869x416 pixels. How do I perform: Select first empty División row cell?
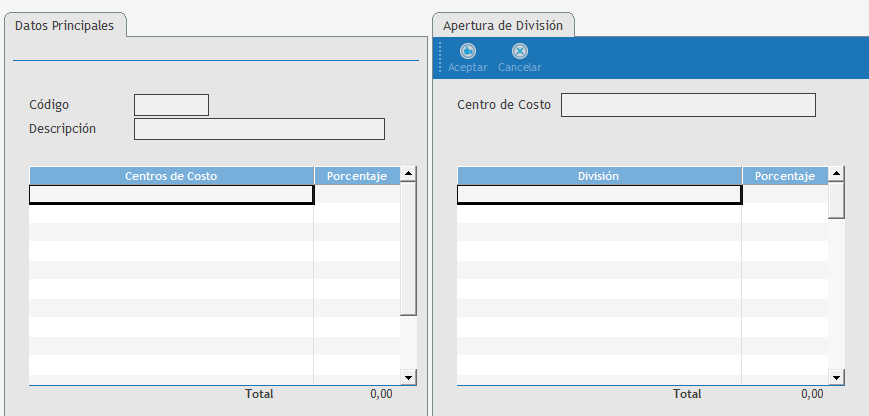[x=599, y=195]
